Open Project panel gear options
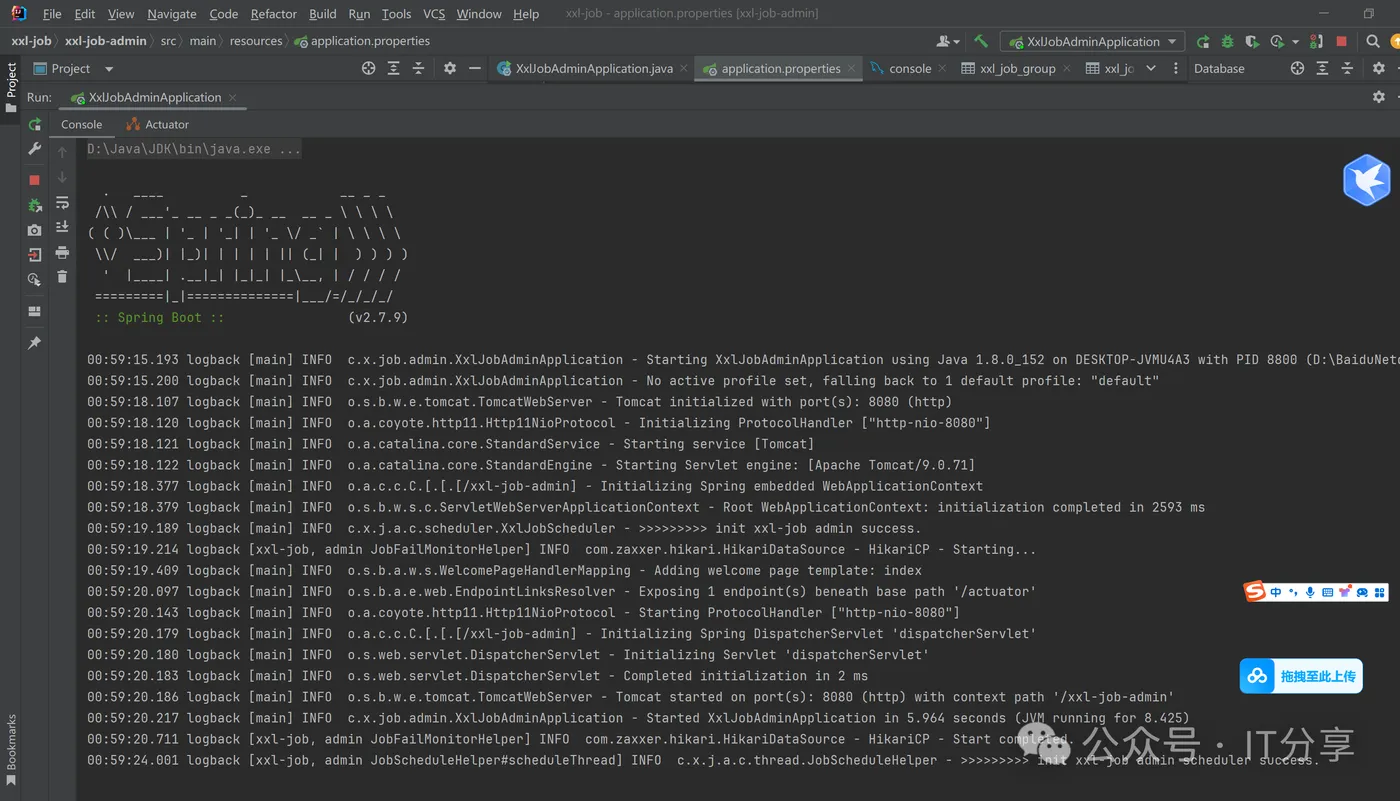This screenshot has width=1400, height=801. coord(450,68)
